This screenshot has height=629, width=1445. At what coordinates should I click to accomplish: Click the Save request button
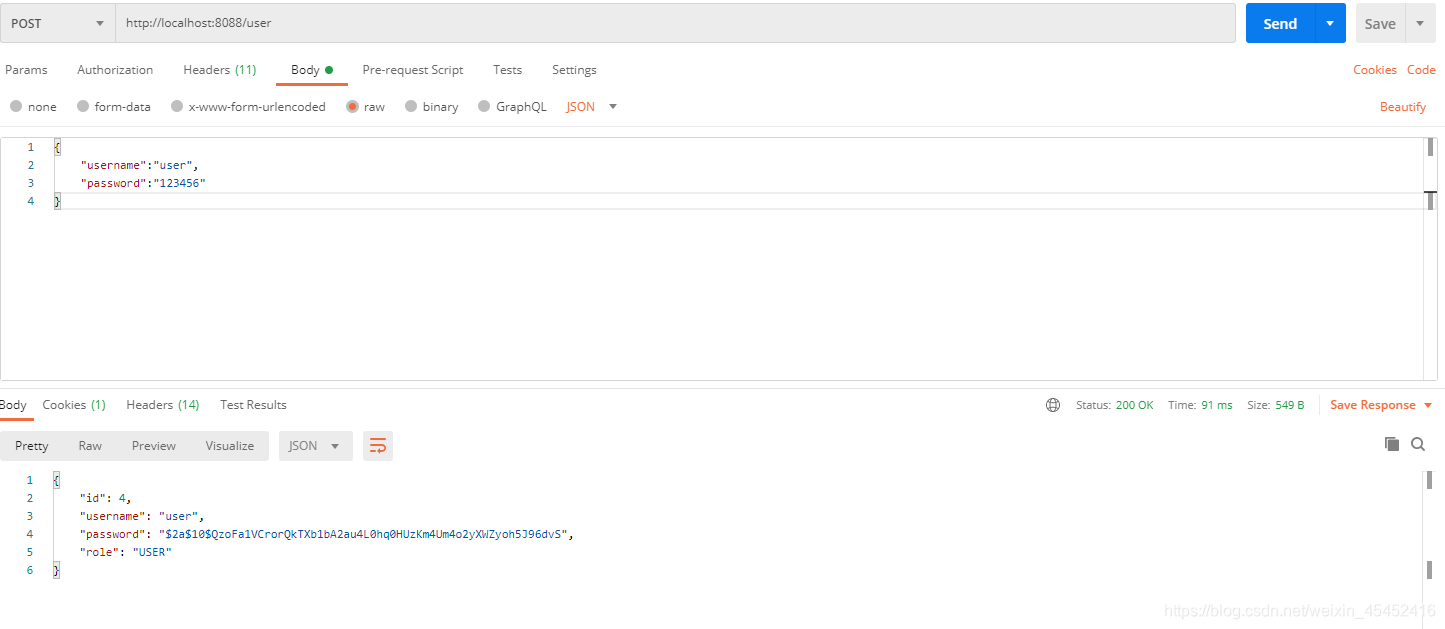point(1380,23)
